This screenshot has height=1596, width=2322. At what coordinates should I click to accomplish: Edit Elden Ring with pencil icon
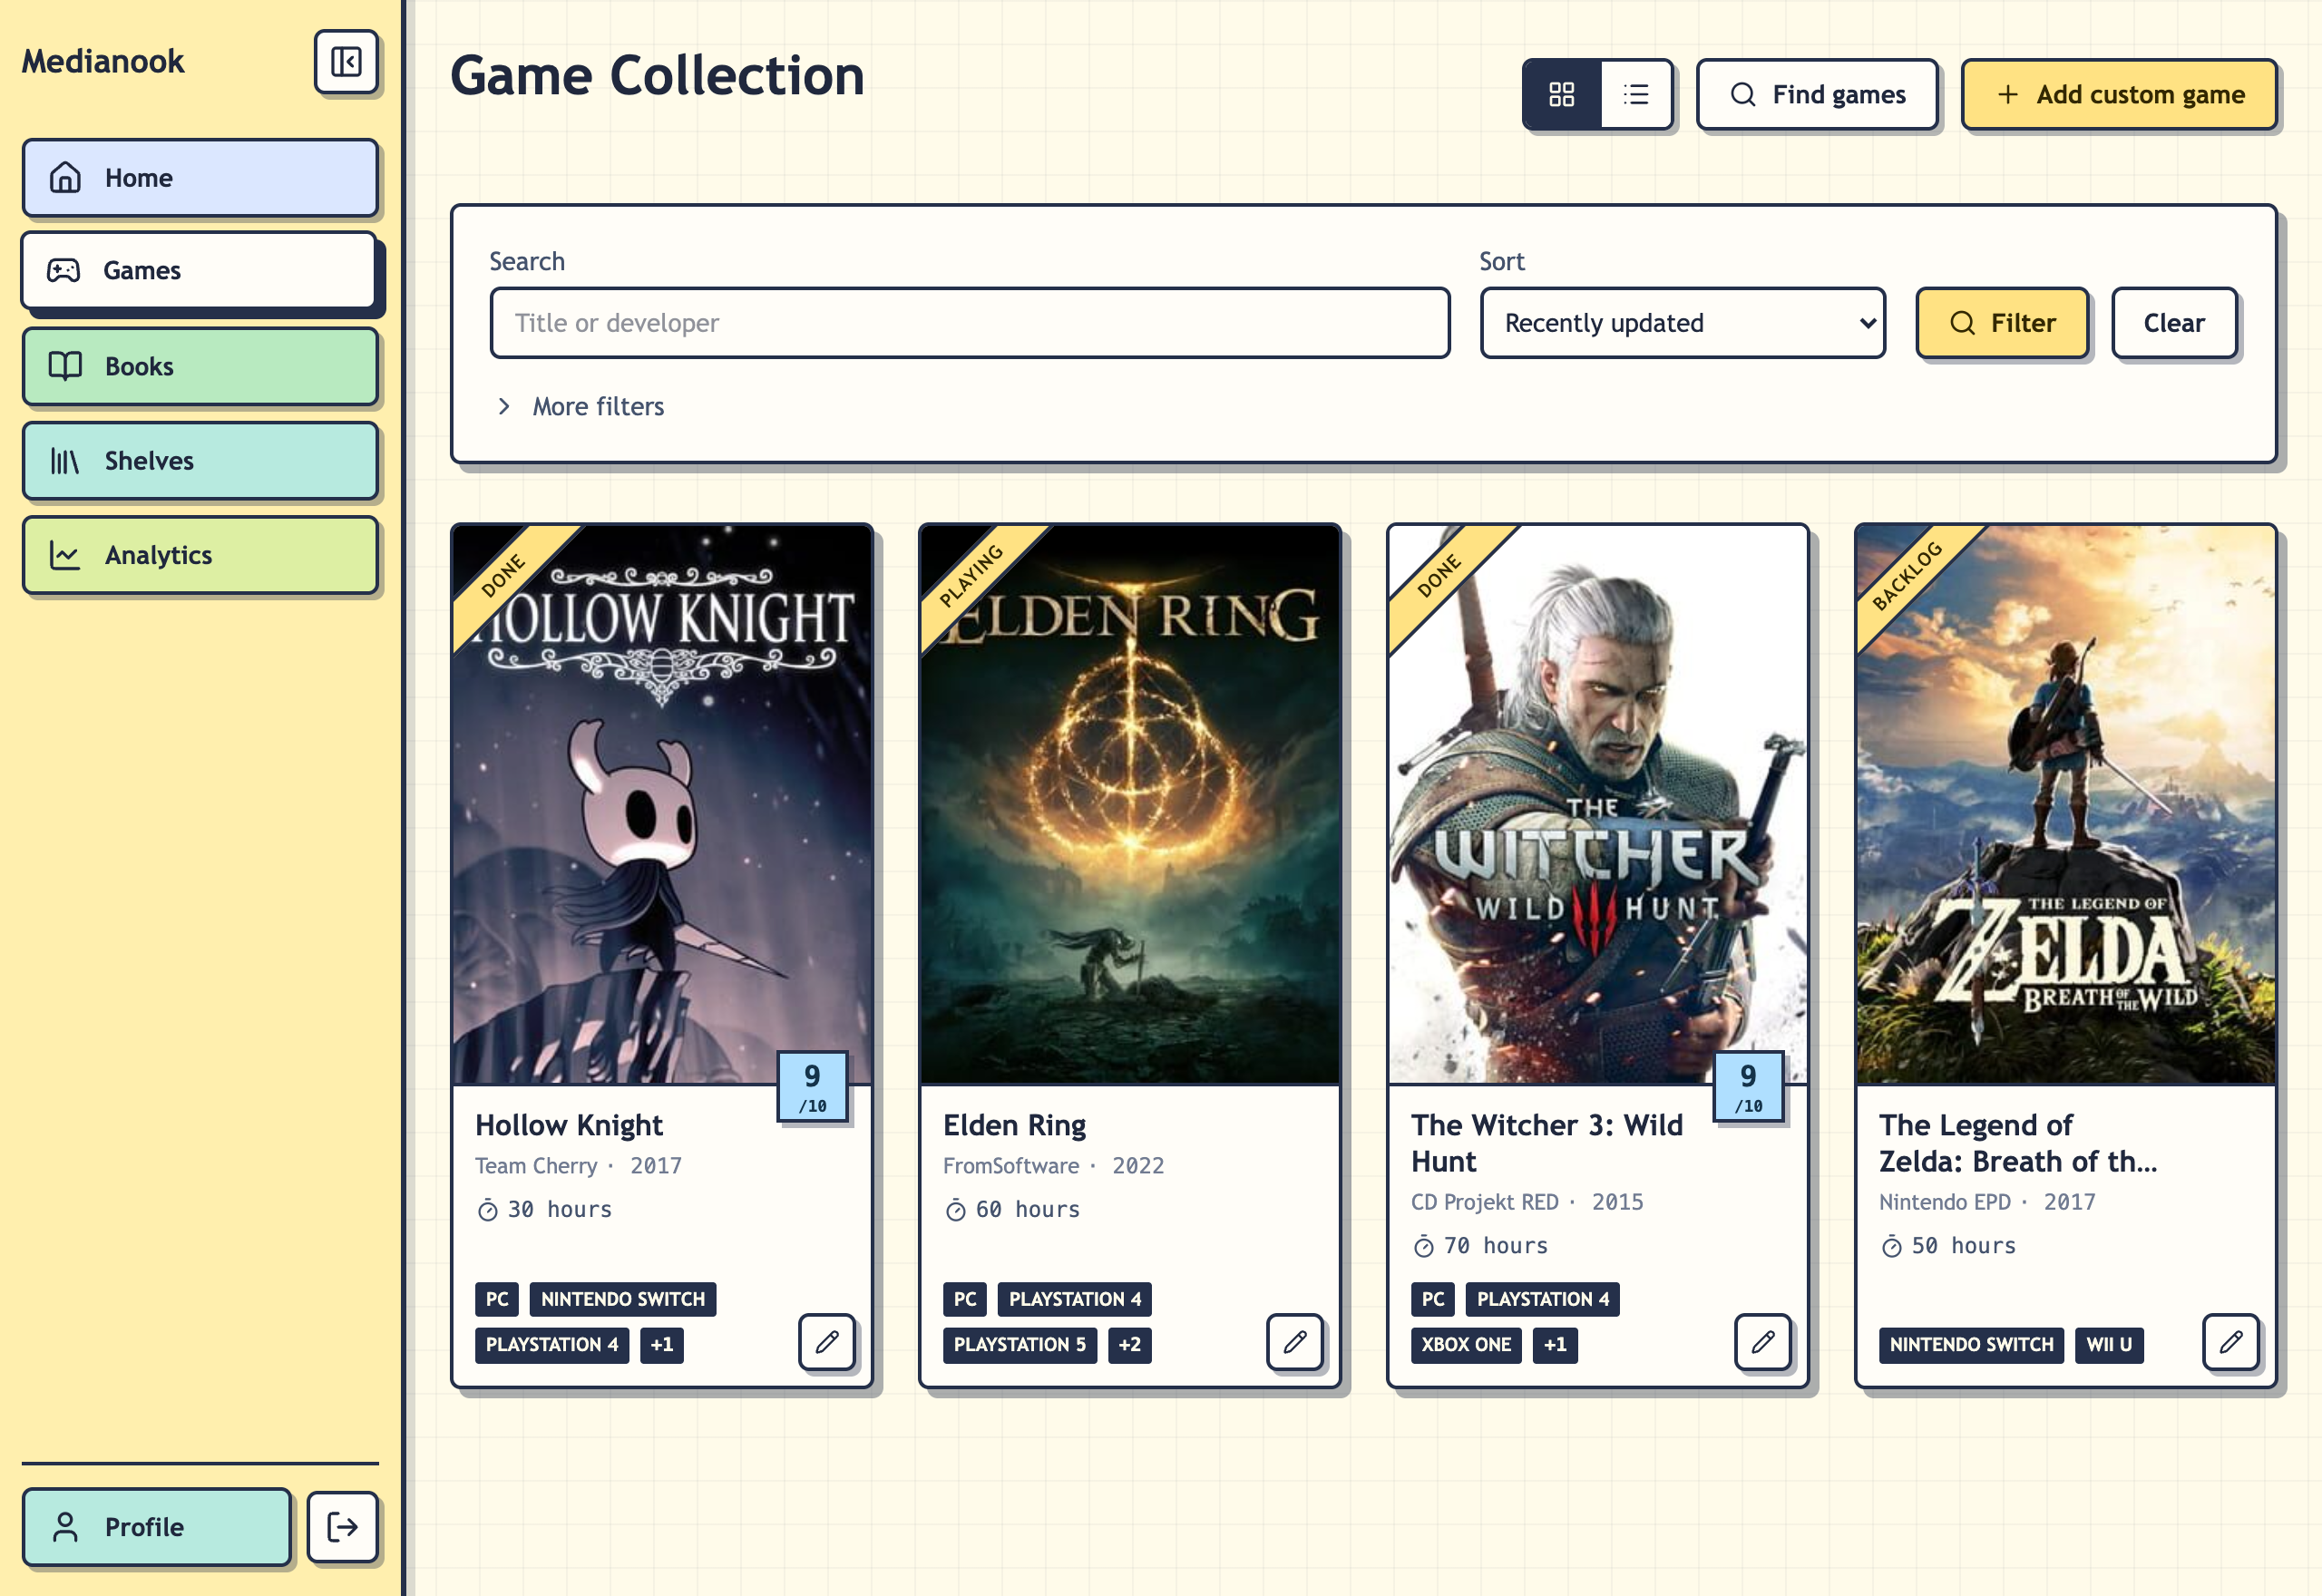tap(1294, 1341)
